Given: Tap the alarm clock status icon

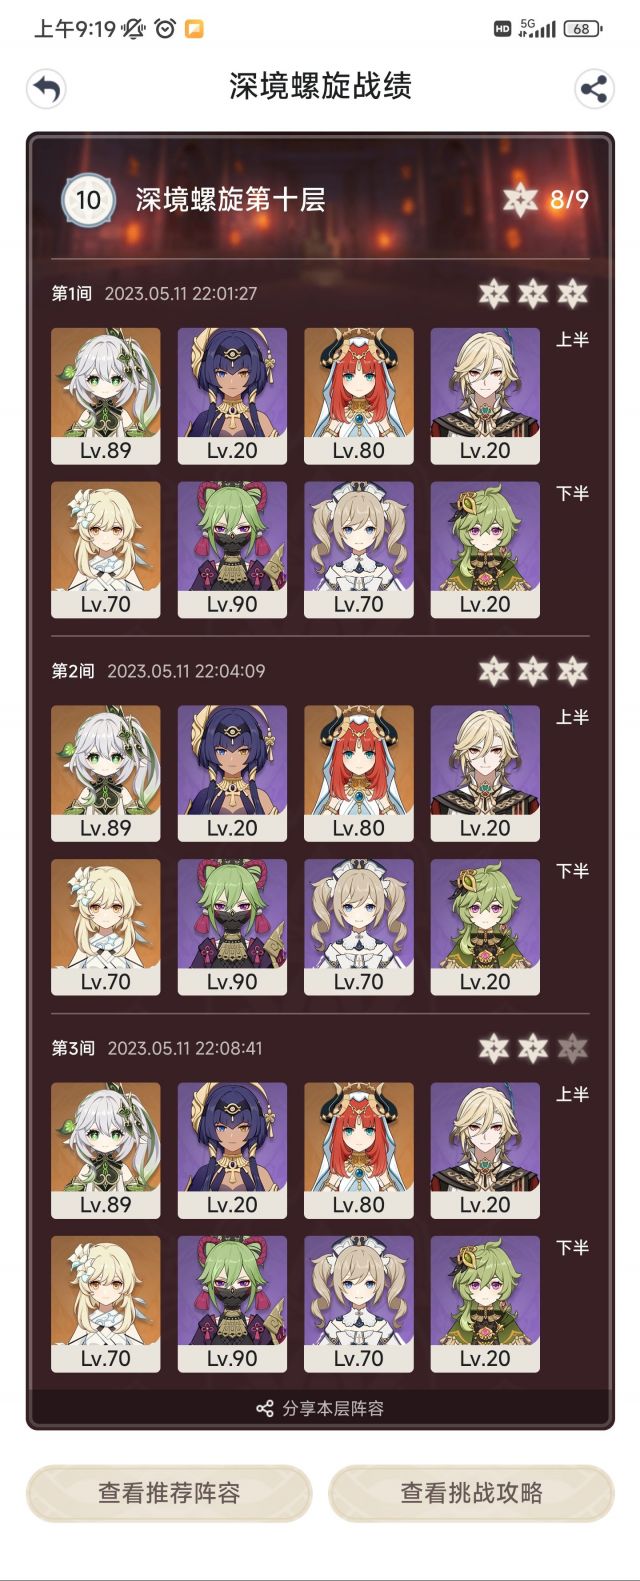Looking at the screenshot, I should (165, 29).
